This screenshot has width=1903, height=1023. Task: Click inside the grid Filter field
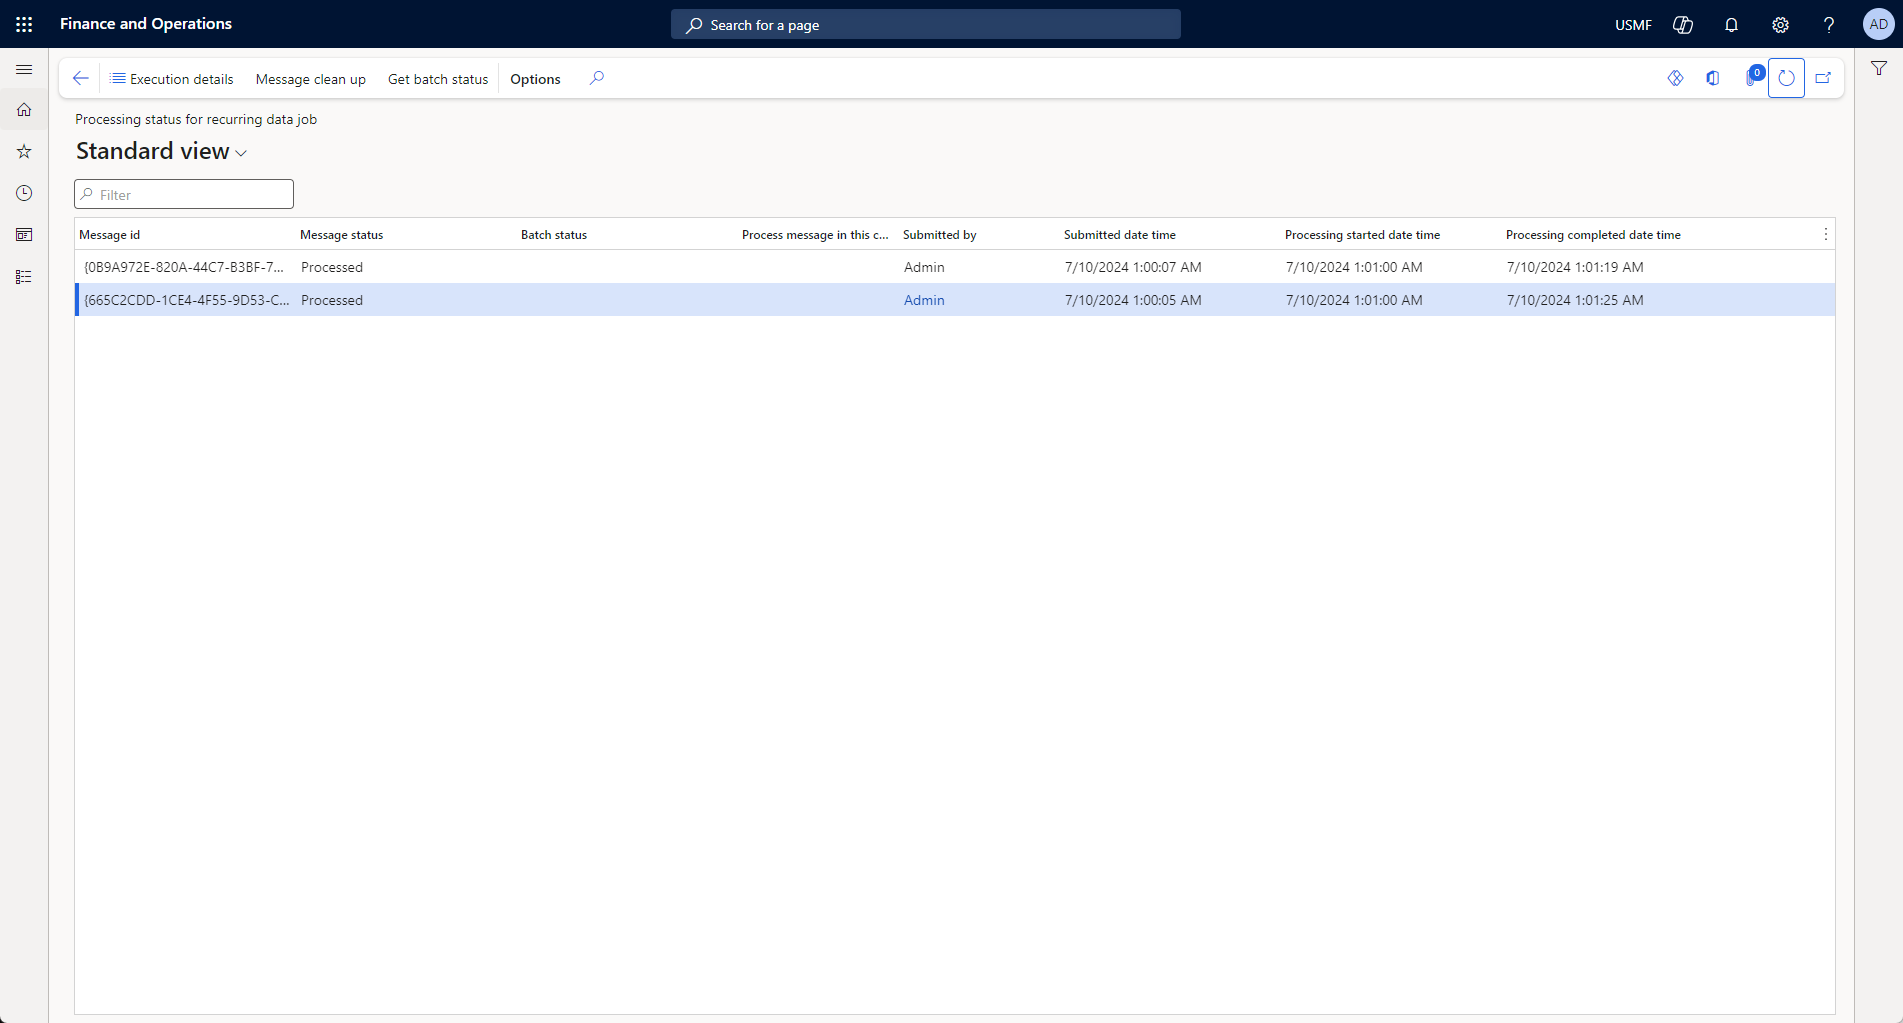click(x=184, y=194)
